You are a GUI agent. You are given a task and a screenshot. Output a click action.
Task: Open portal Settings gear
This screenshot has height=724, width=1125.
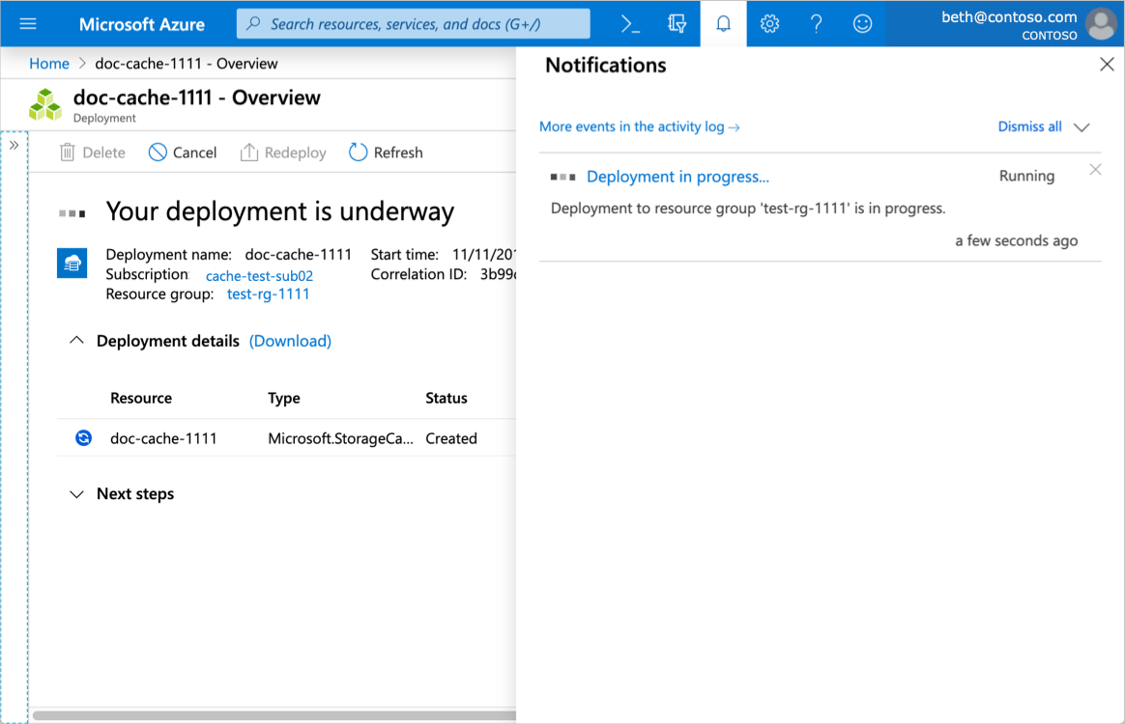click(x=769, y=22)
